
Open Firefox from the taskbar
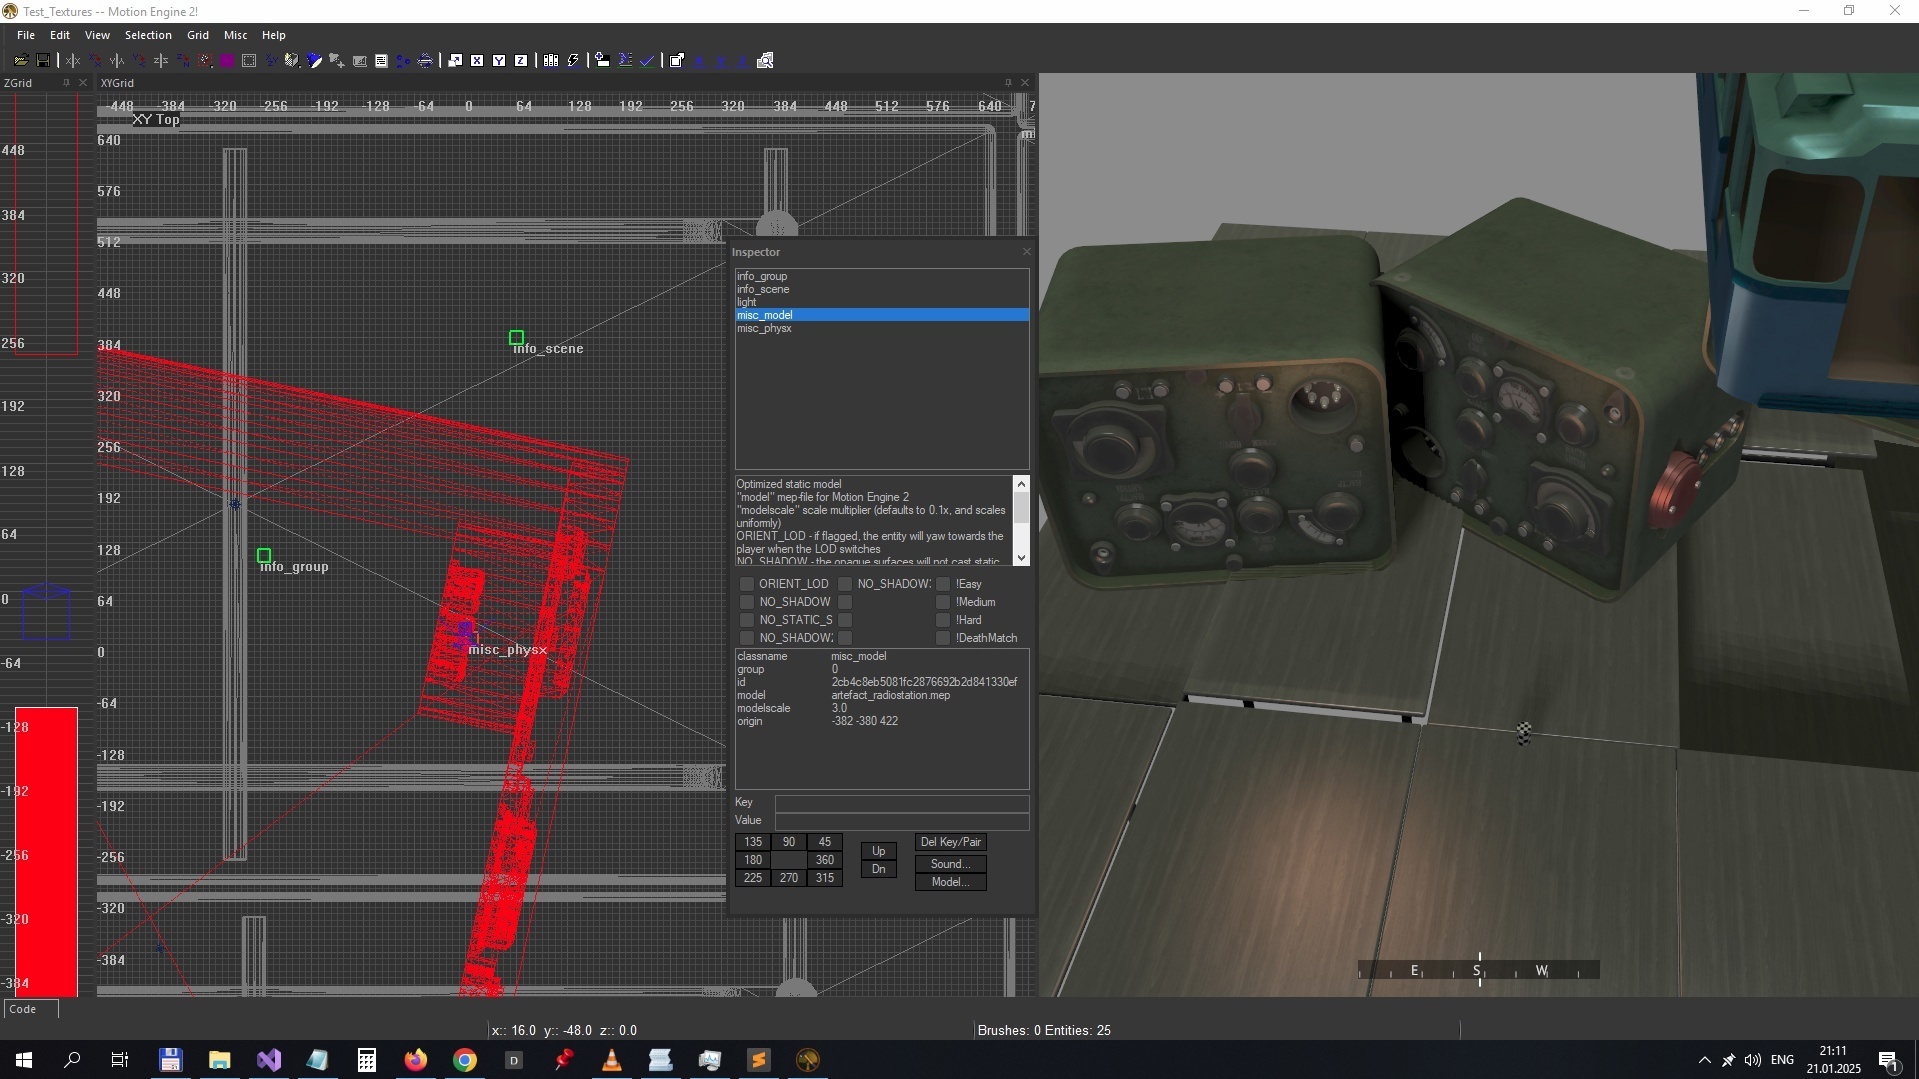click(x=416, y=1060)
